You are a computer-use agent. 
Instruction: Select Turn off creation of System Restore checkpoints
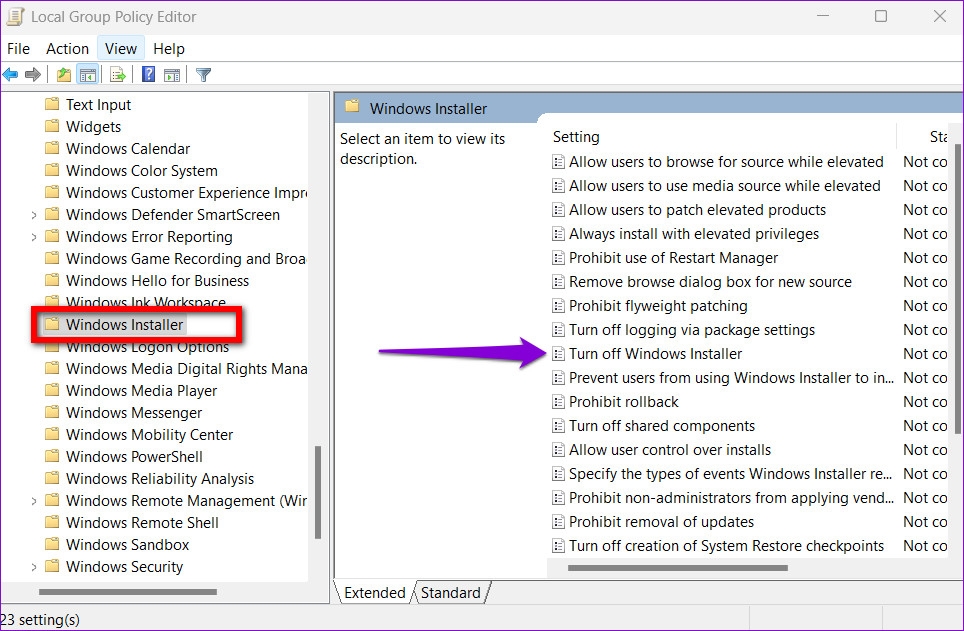[x=726, y=546]
